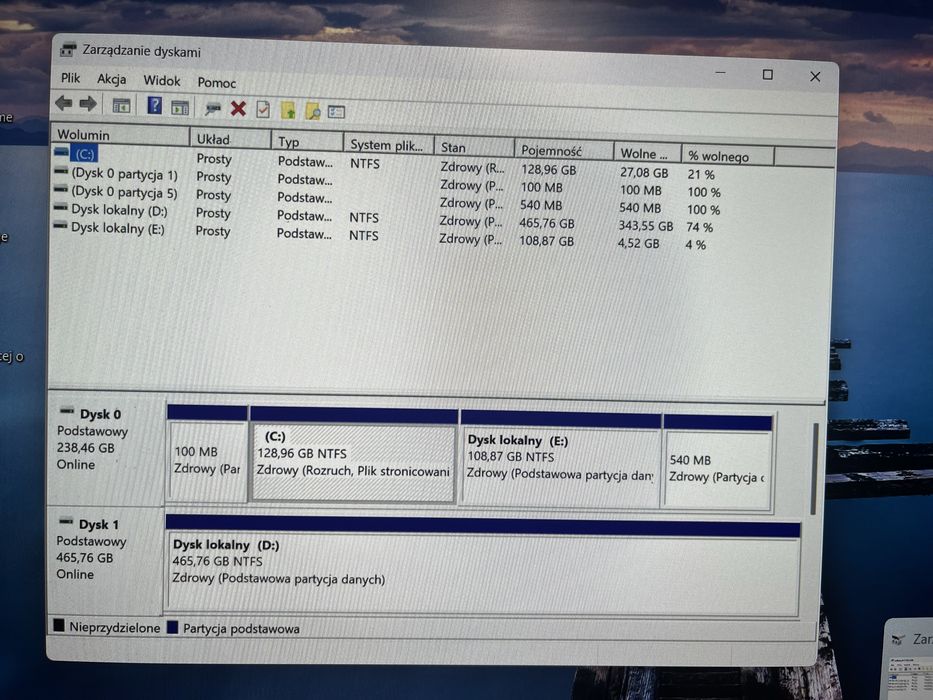Open the Akcja menu
933x700 pixels.
click(111, 79)
